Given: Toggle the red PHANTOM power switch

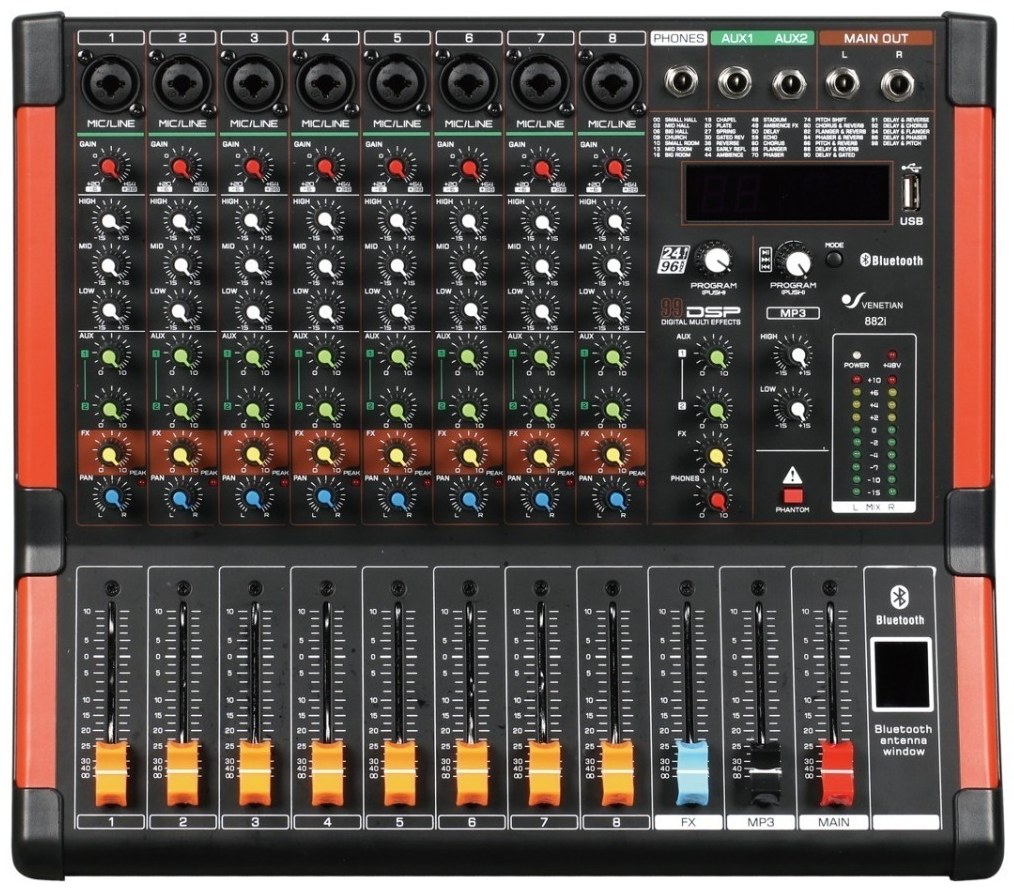Looking at the screenshot, I should 792,496.
